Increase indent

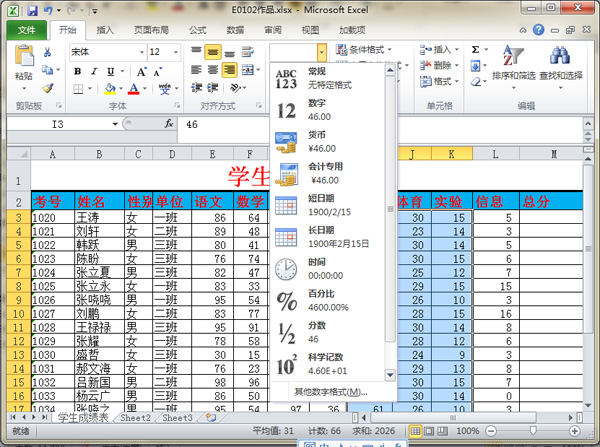pos(213,88)
